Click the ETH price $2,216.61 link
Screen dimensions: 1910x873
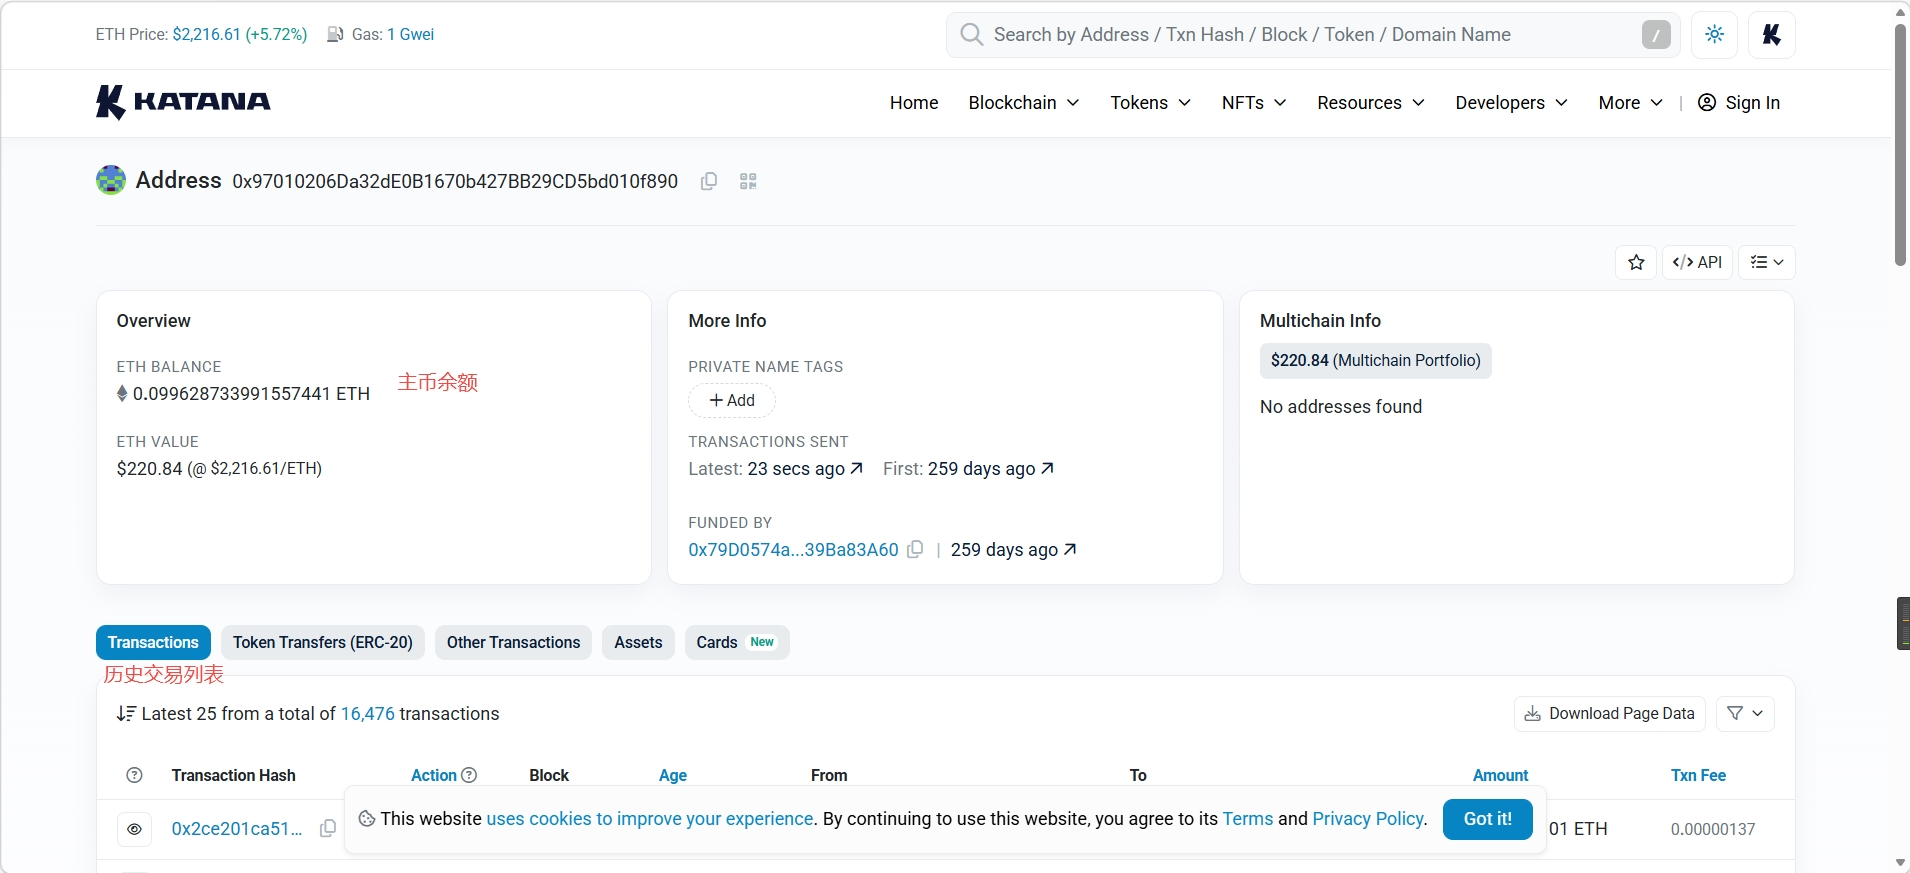[207, 35]
